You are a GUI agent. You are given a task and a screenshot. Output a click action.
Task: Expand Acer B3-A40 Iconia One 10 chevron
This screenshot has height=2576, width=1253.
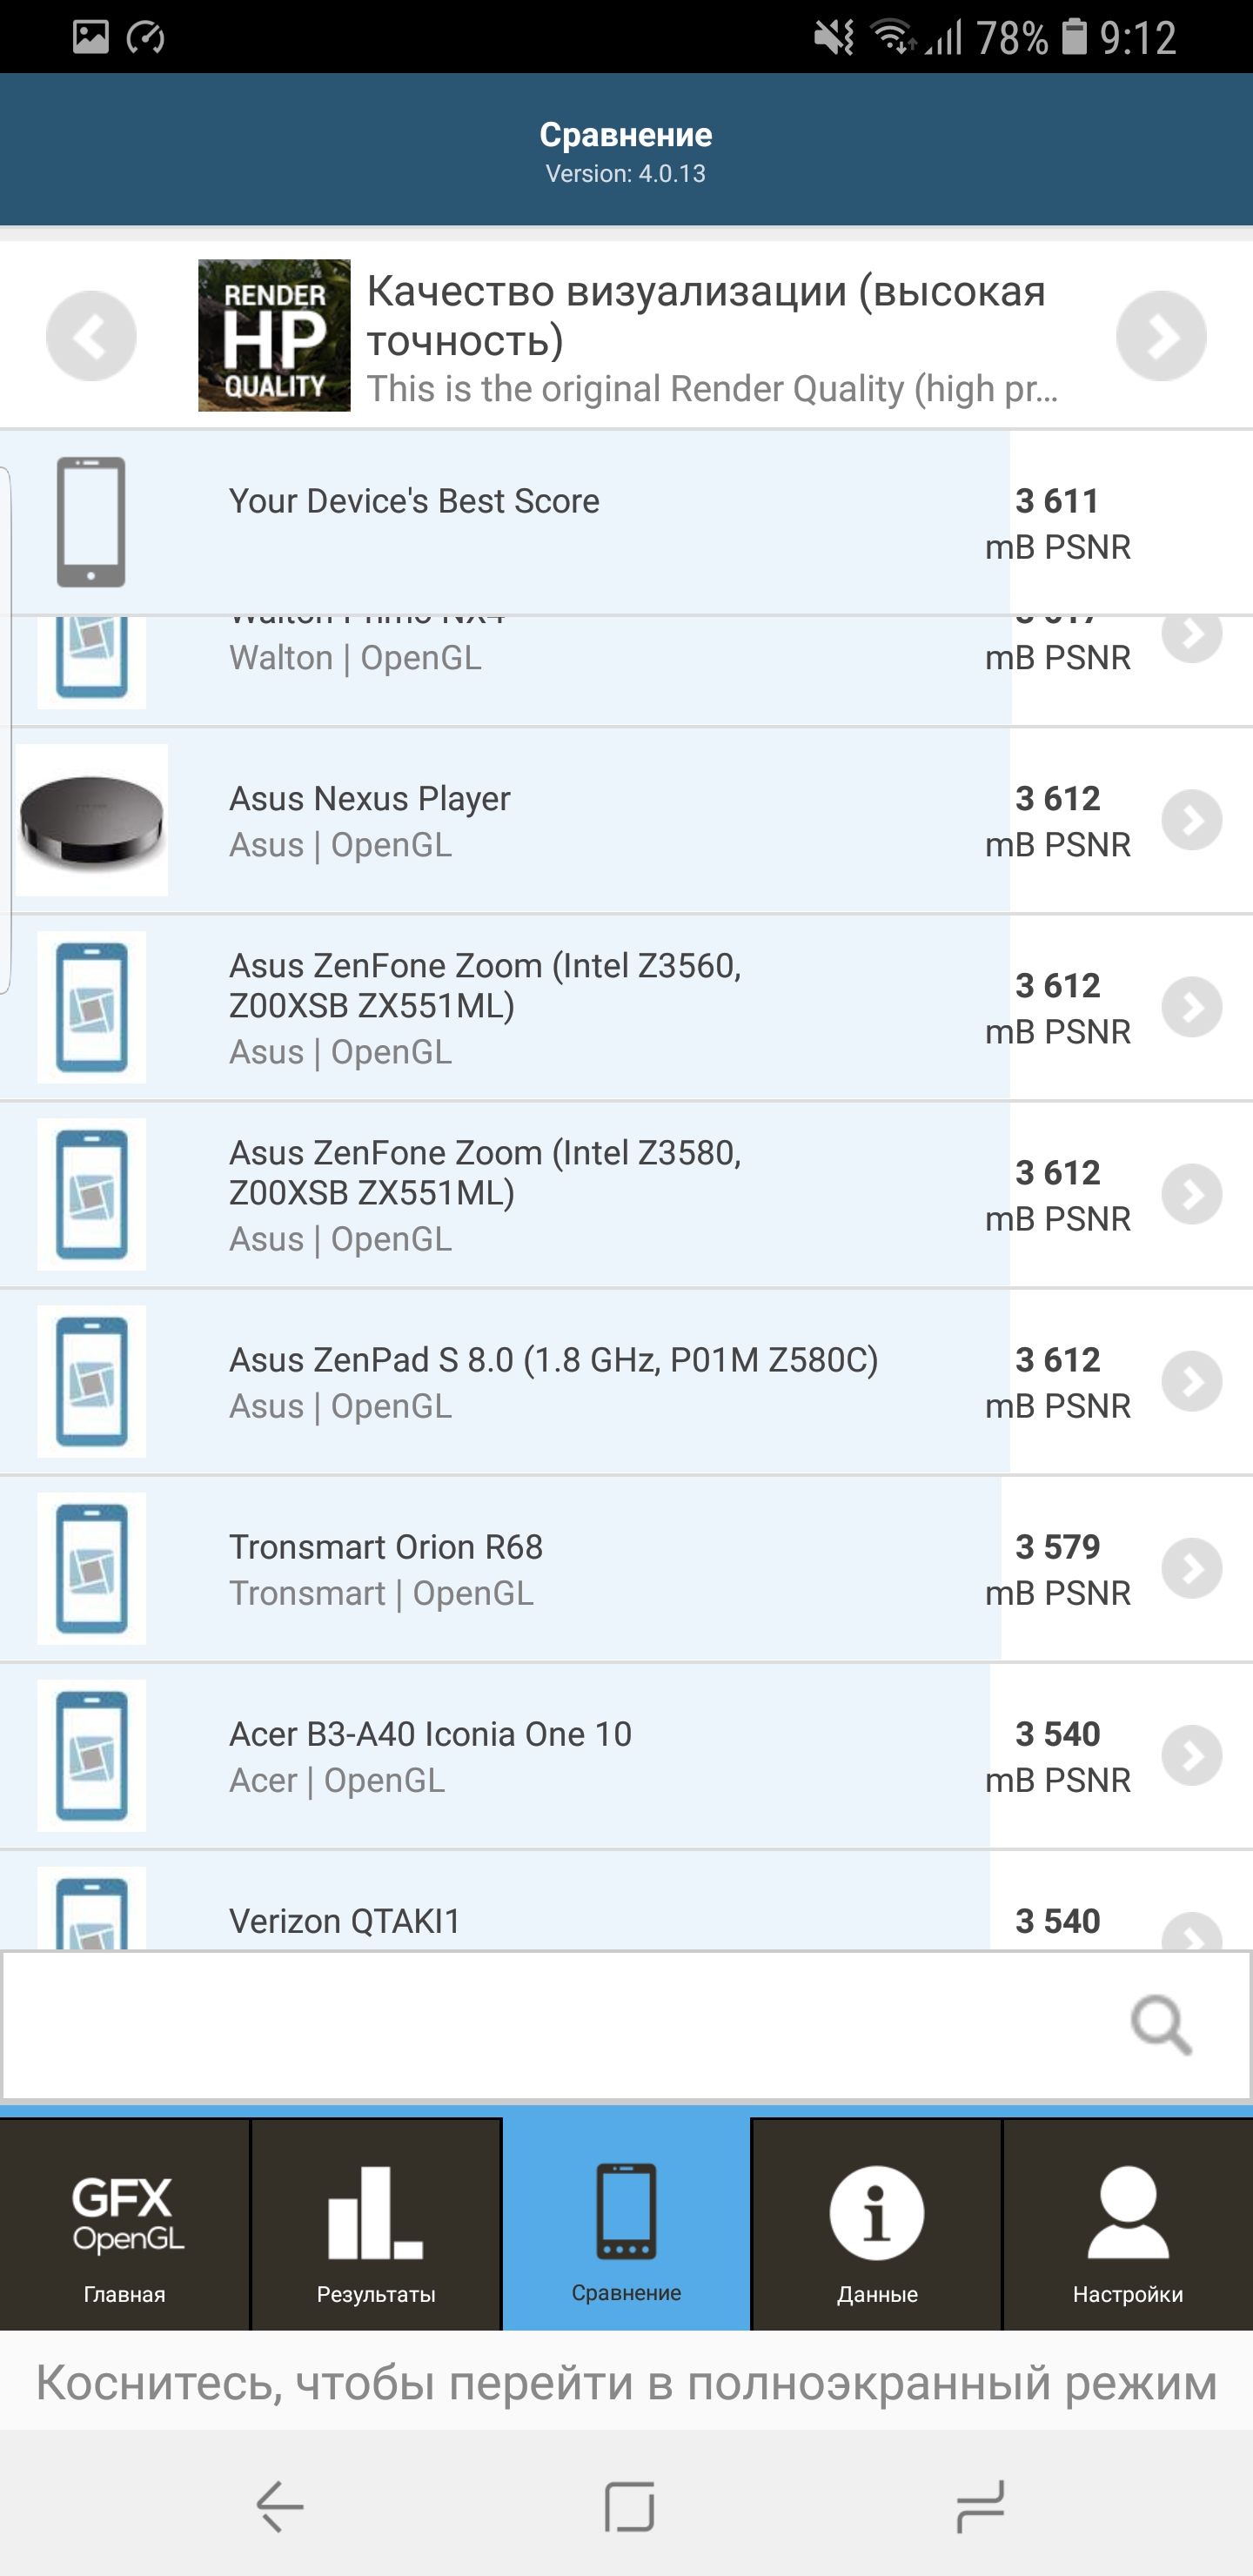[1191, 1755]
